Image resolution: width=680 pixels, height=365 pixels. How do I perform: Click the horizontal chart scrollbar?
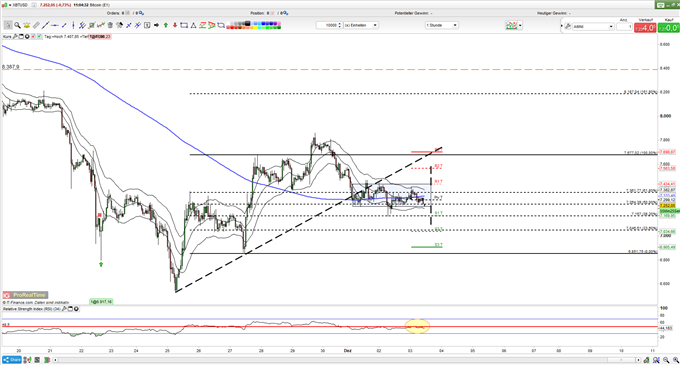click(x=346, y=360)
